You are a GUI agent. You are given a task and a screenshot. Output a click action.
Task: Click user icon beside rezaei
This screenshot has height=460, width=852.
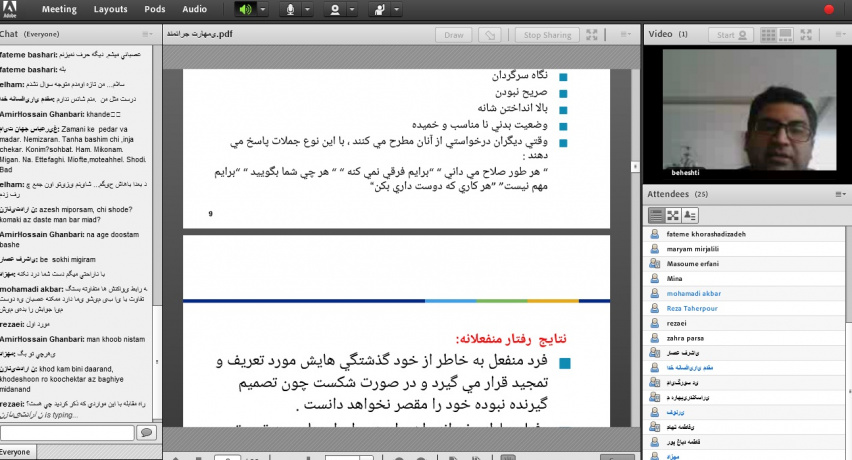(655, 323)
